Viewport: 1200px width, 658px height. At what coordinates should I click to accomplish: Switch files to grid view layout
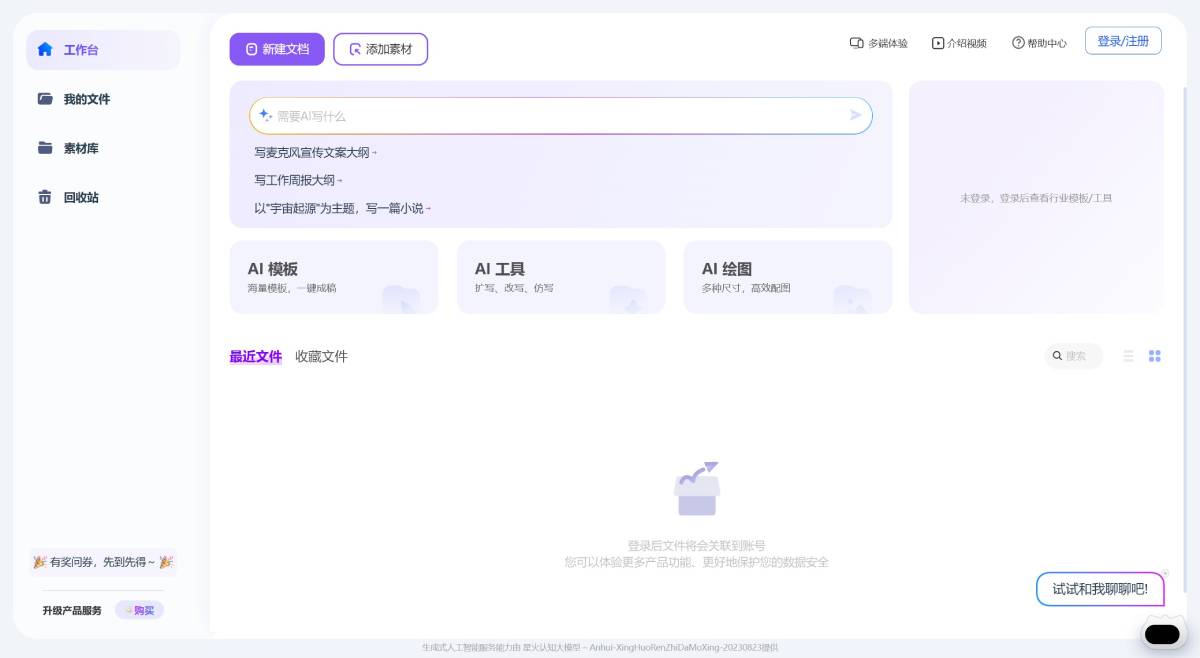point(1155,355)
